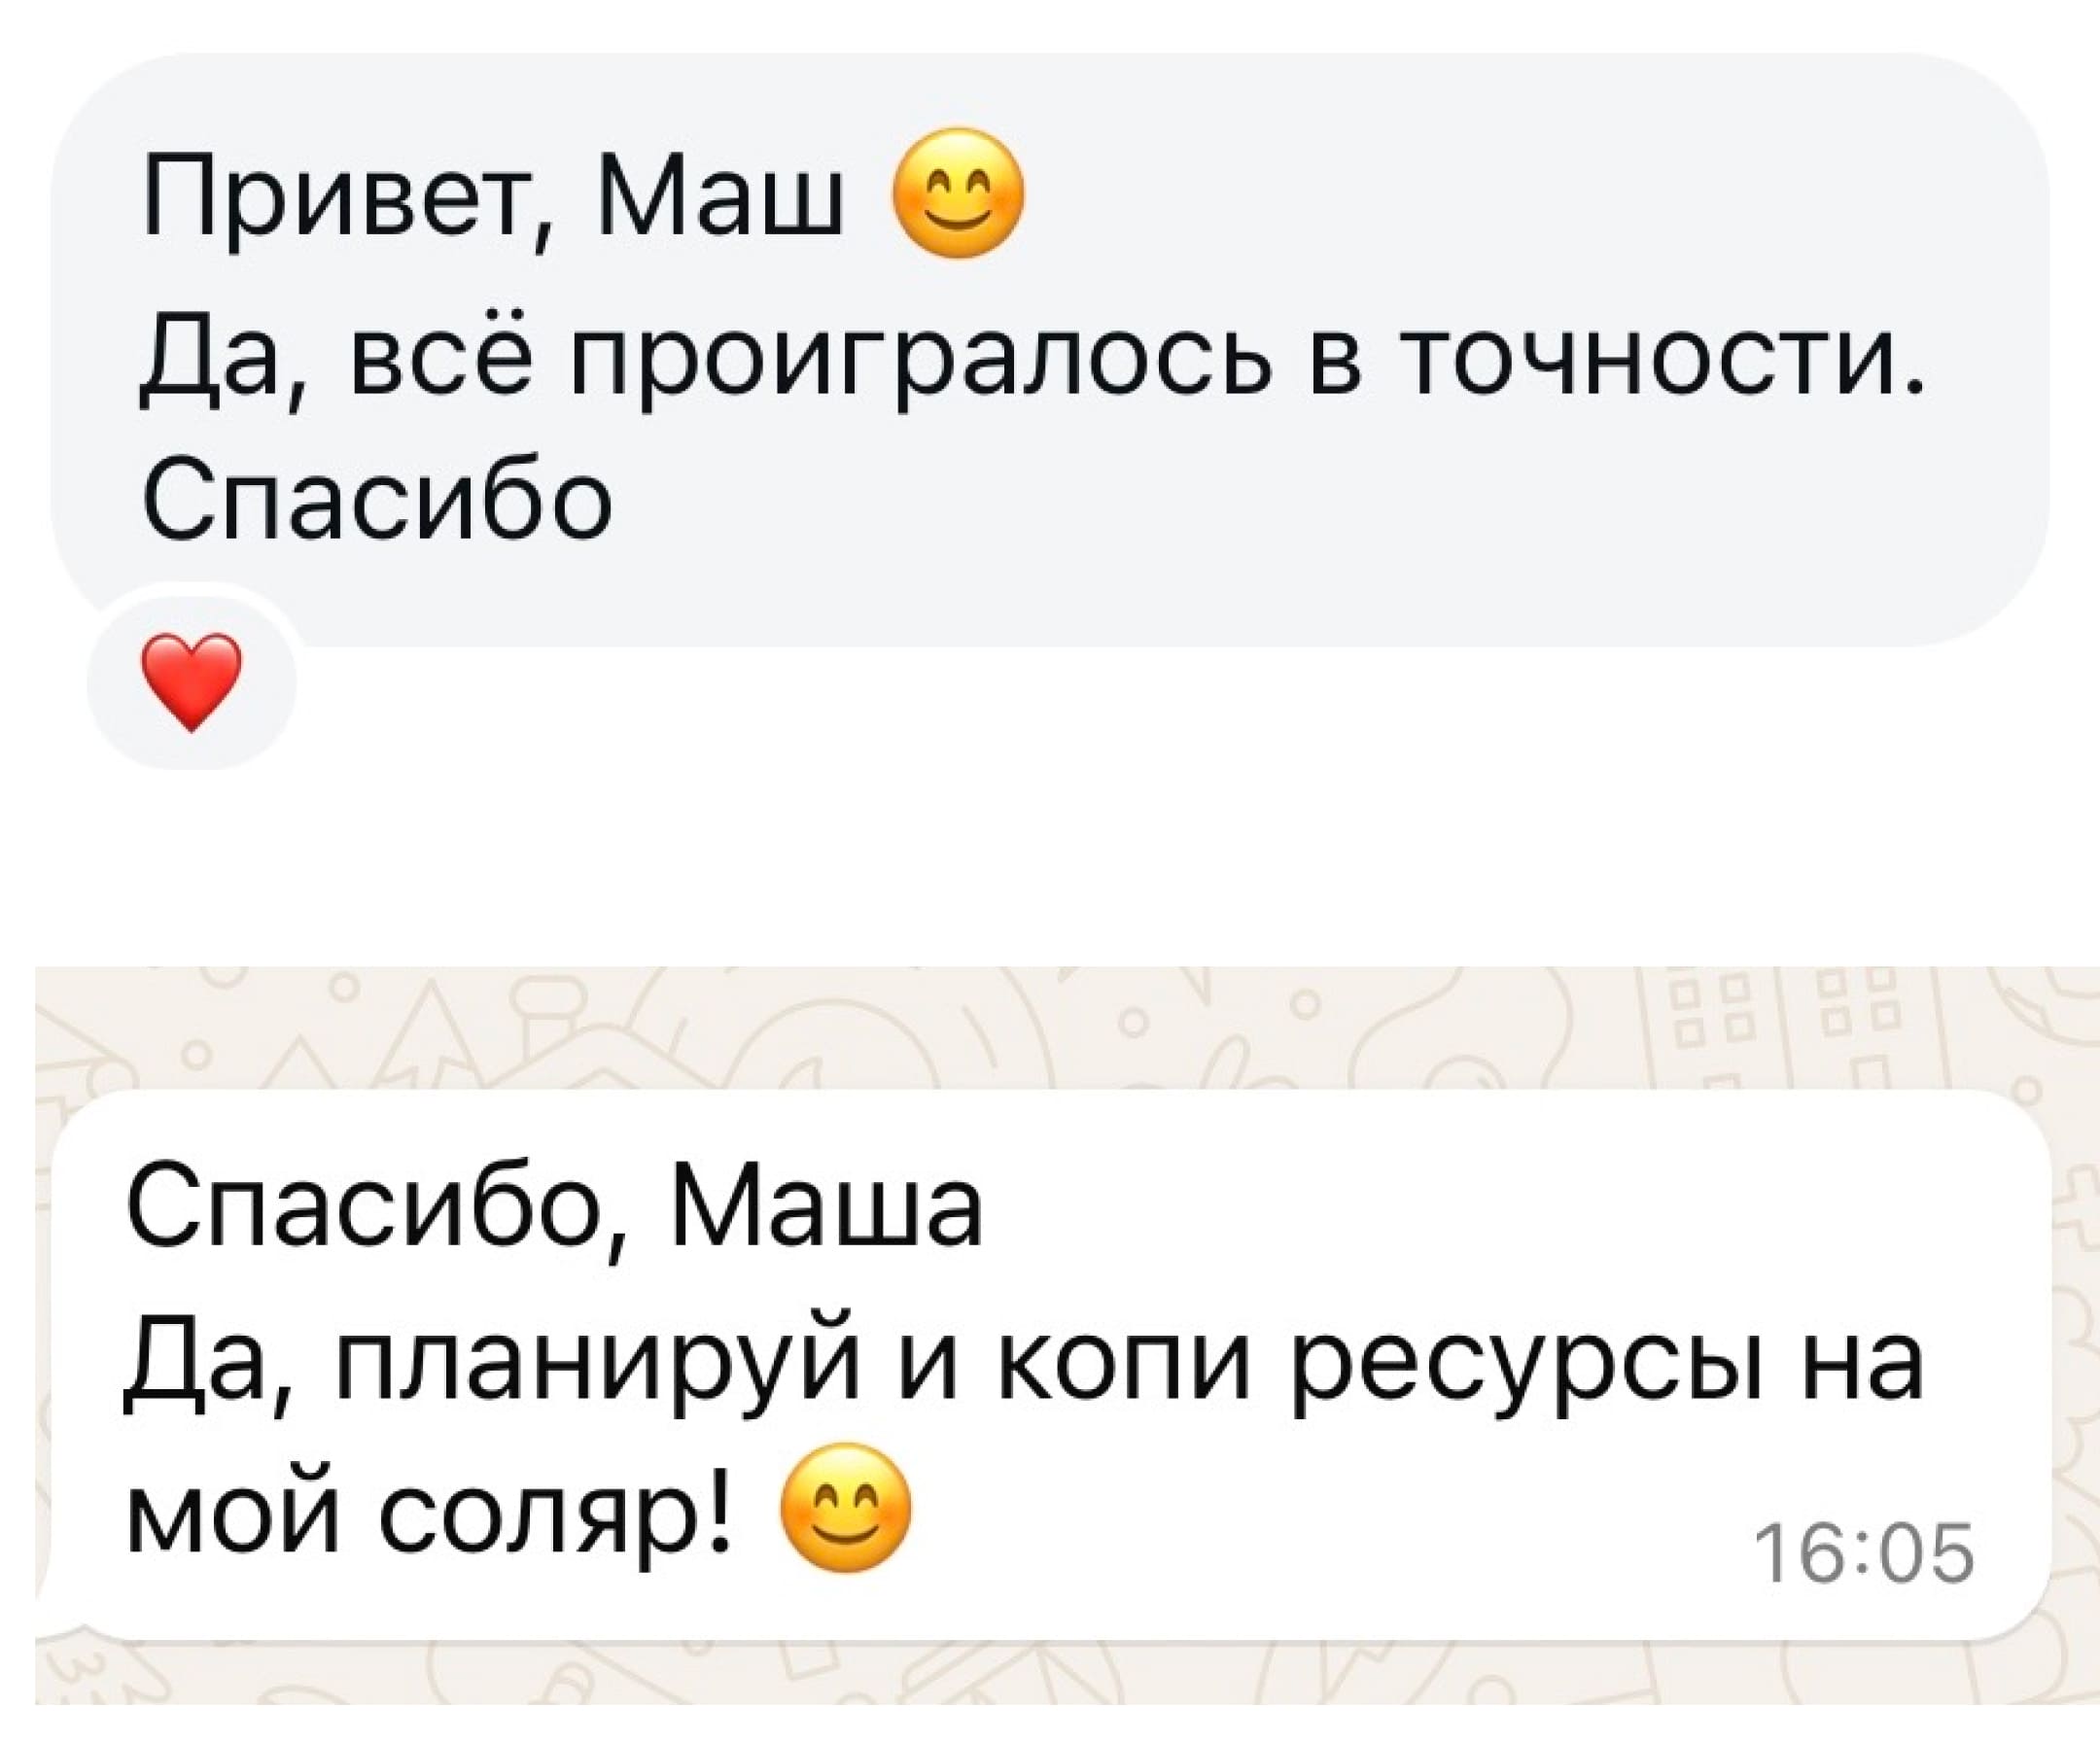Viewport: 2100px width, 1742px height.
Task: Click the doodle wallpaper above the white bubble
Action: (1050, 1028)
